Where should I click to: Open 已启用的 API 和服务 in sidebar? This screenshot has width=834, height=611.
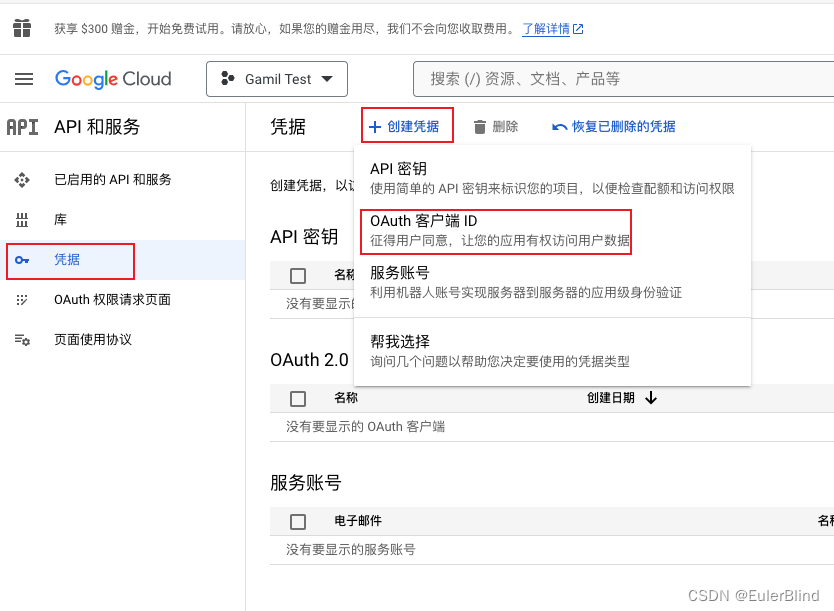[x=122, y=180]
